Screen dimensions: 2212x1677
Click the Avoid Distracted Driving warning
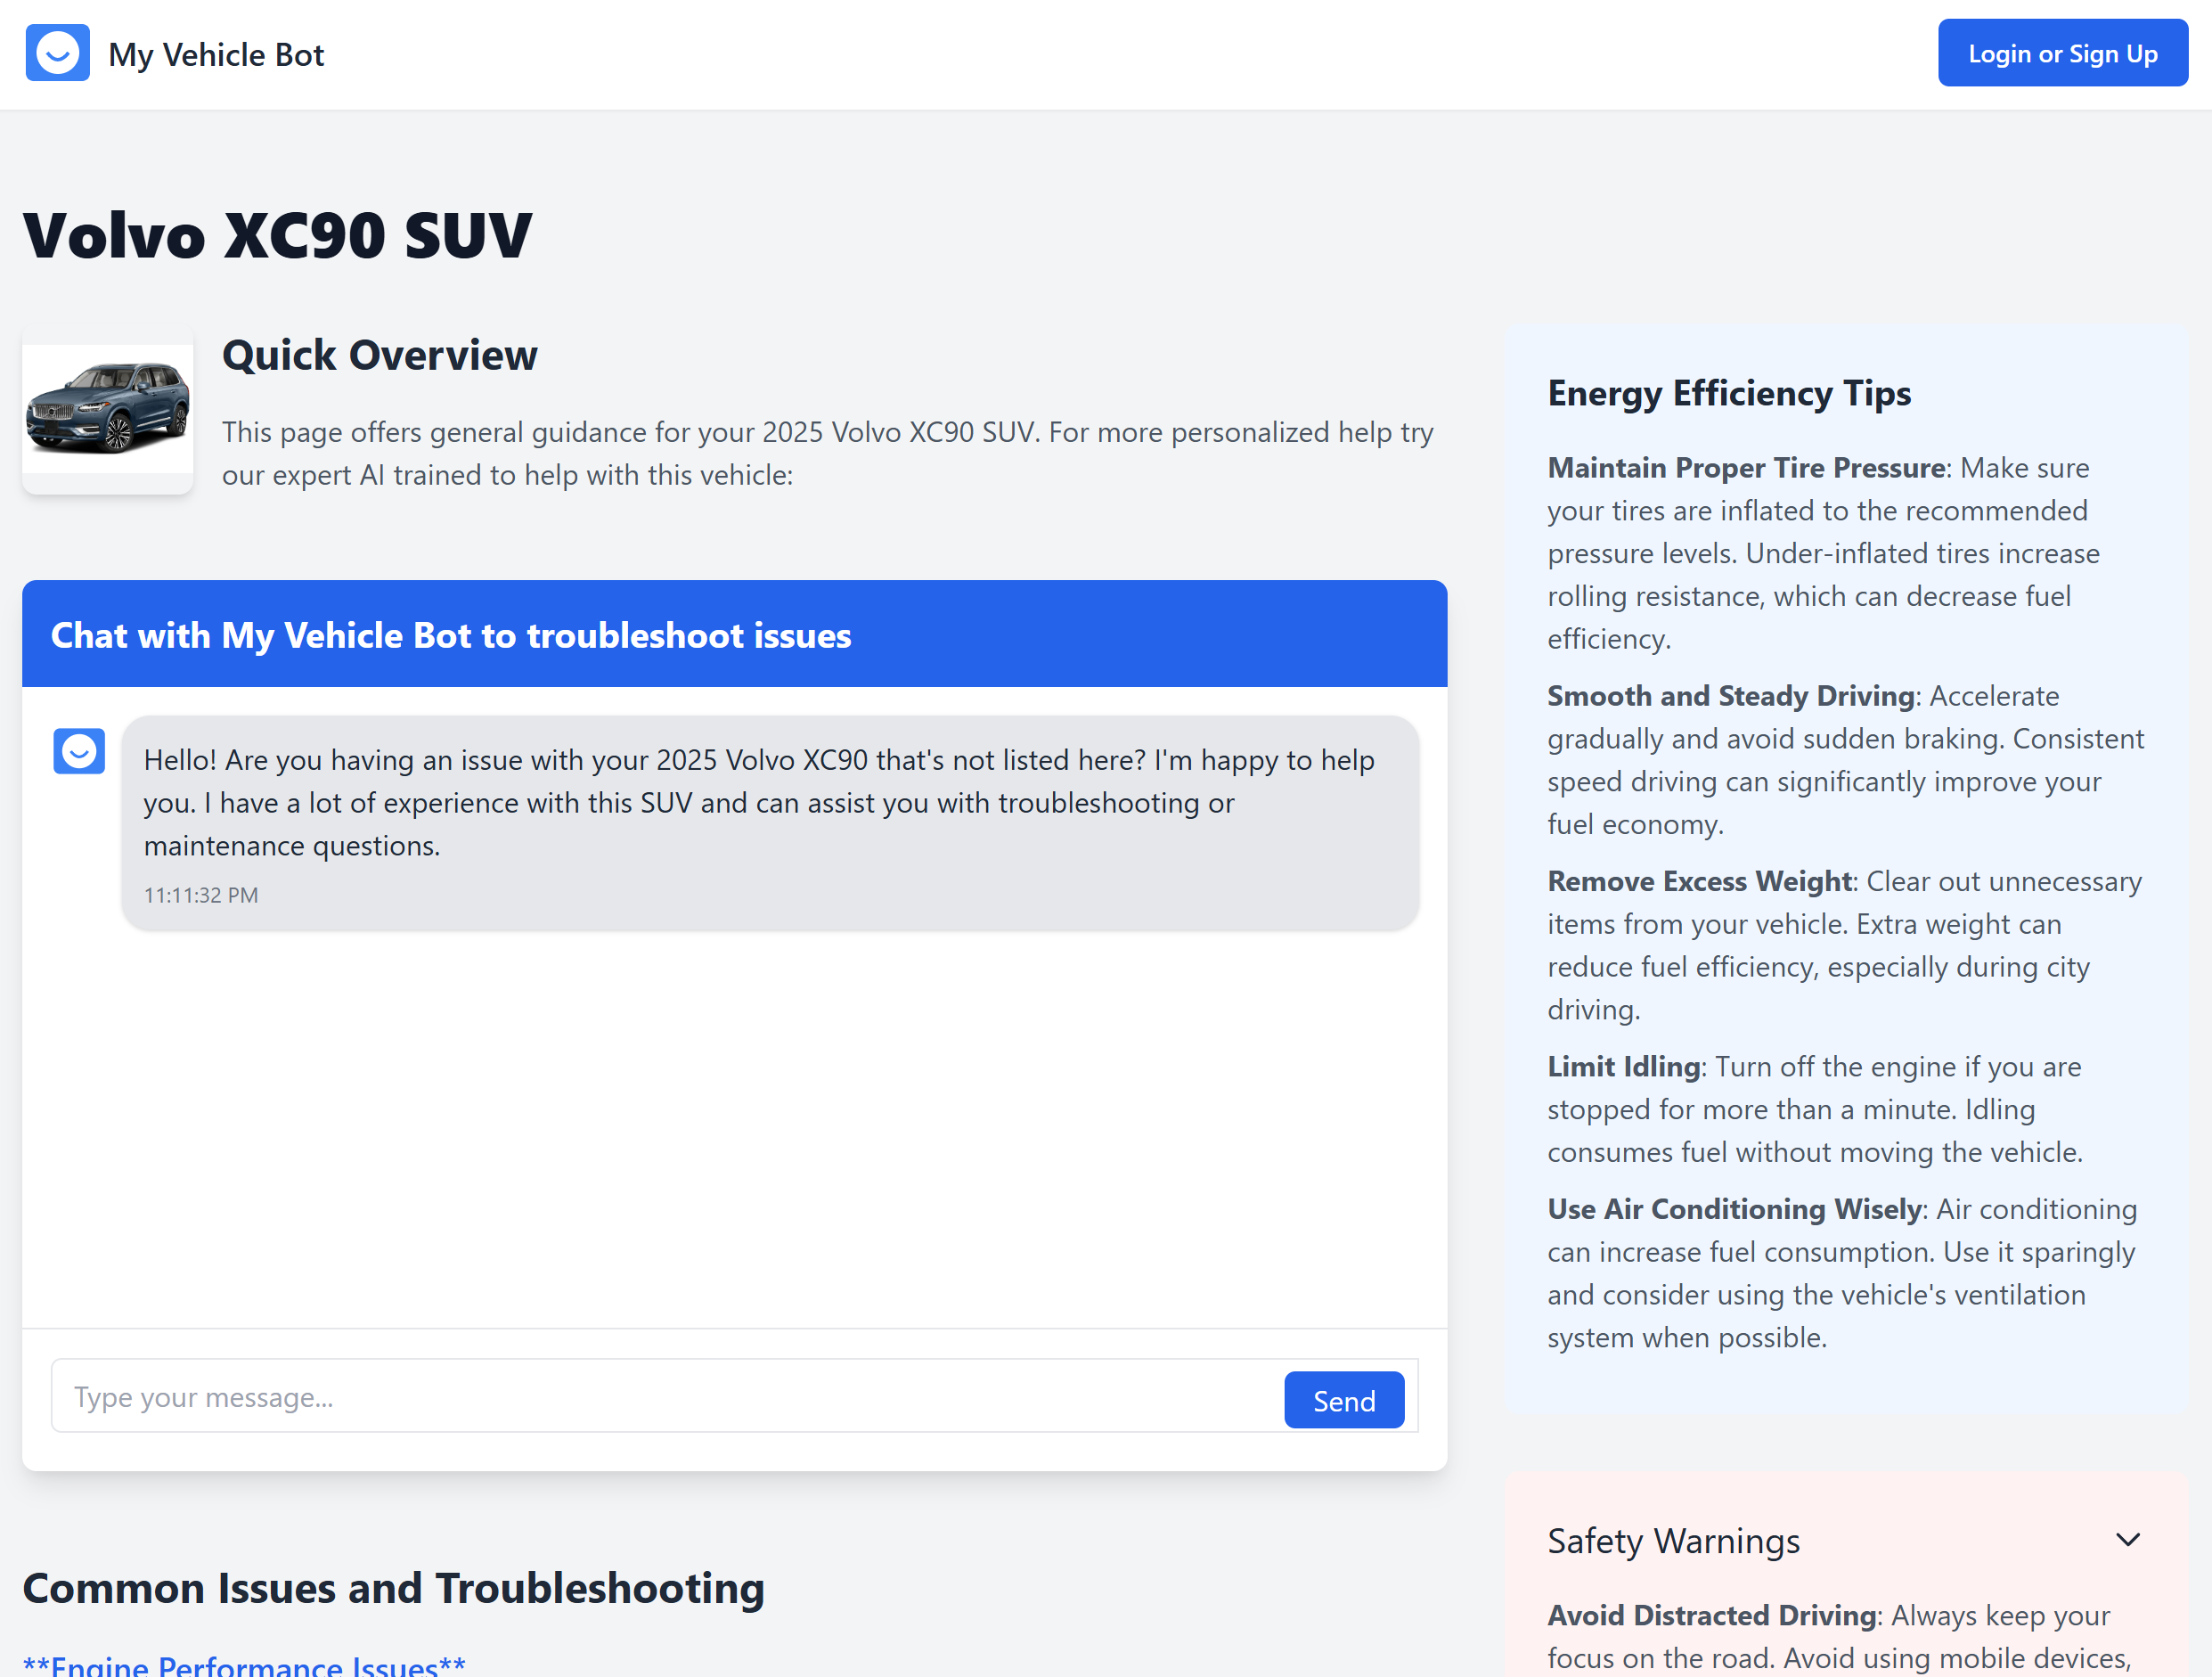(1712, 1615)
